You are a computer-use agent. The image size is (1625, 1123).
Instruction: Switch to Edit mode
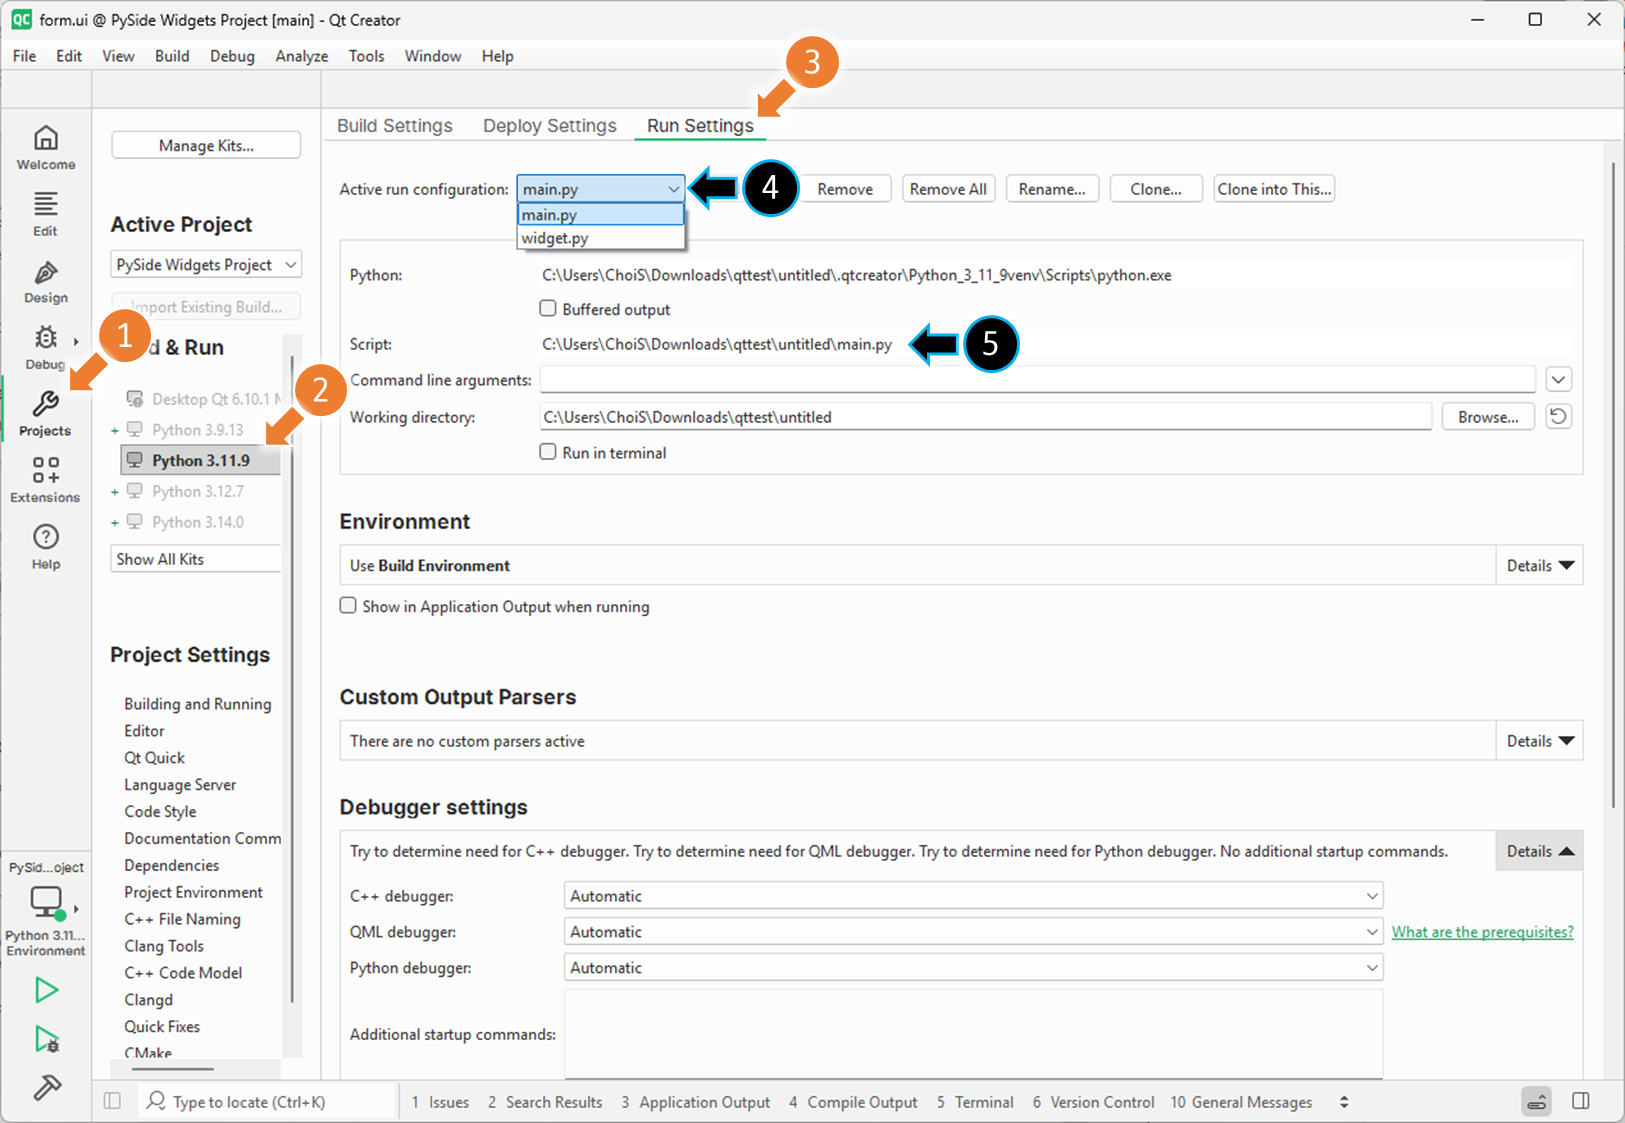[x=46, y=213]
